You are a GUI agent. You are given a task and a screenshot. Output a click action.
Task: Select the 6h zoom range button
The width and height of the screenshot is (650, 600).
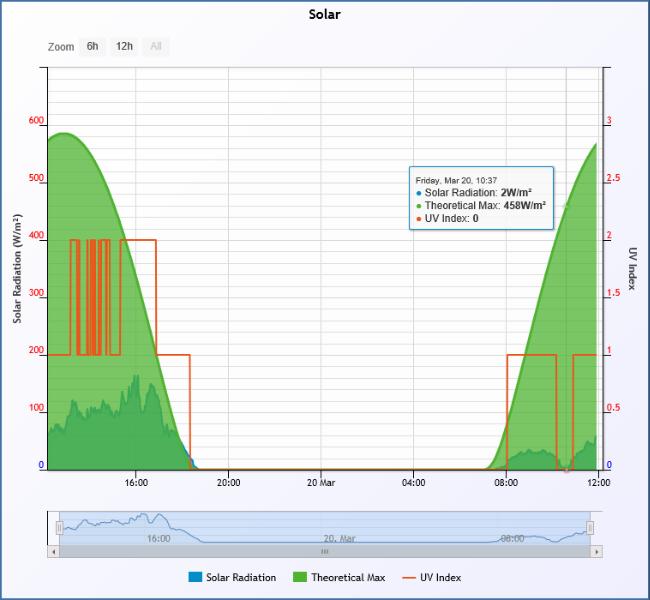[x=92, y=46]
